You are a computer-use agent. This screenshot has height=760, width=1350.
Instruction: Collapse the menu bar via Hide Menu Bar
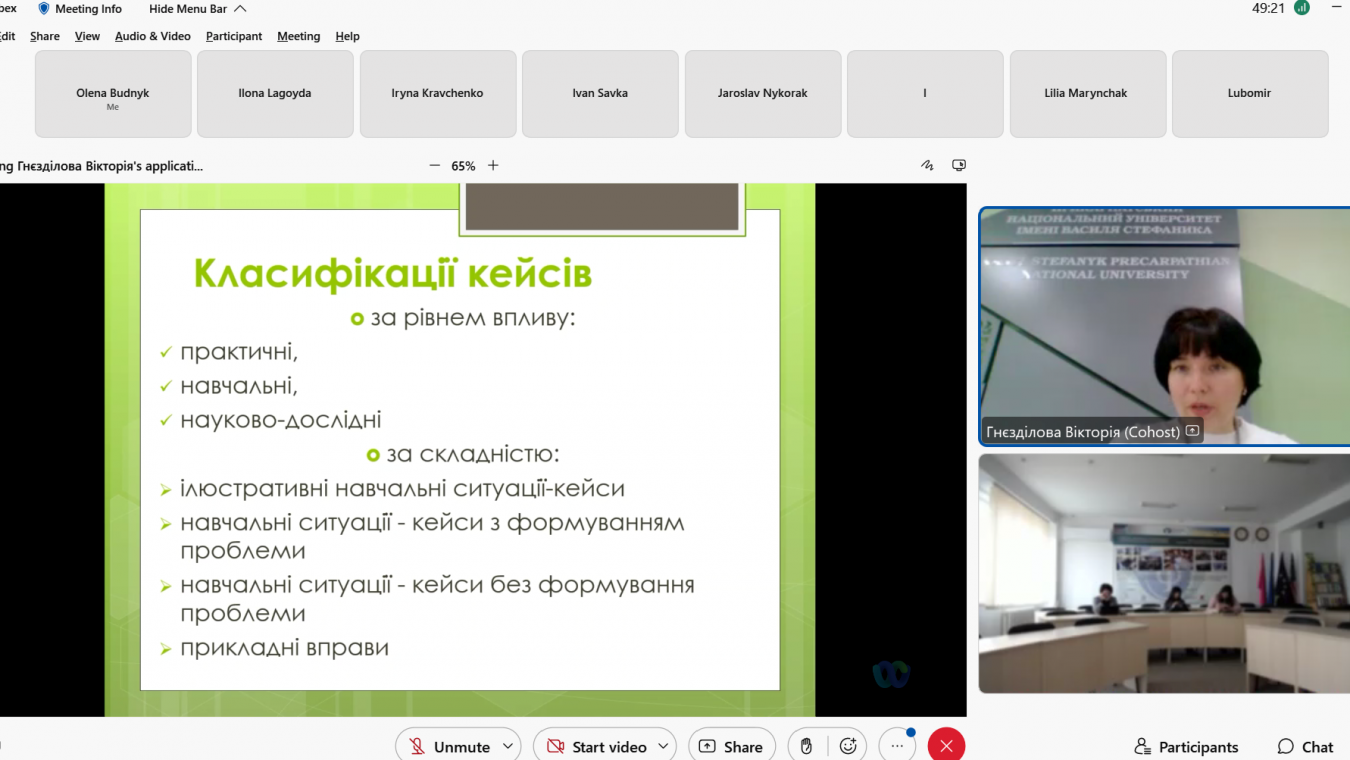coord(197,9)
